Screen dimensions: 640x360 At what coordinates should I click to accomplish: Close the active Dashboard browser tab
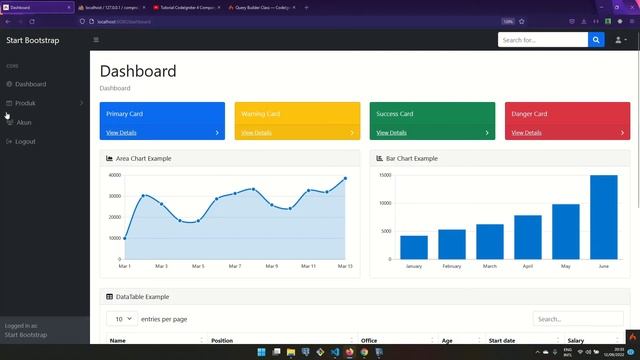click(69, 7)
